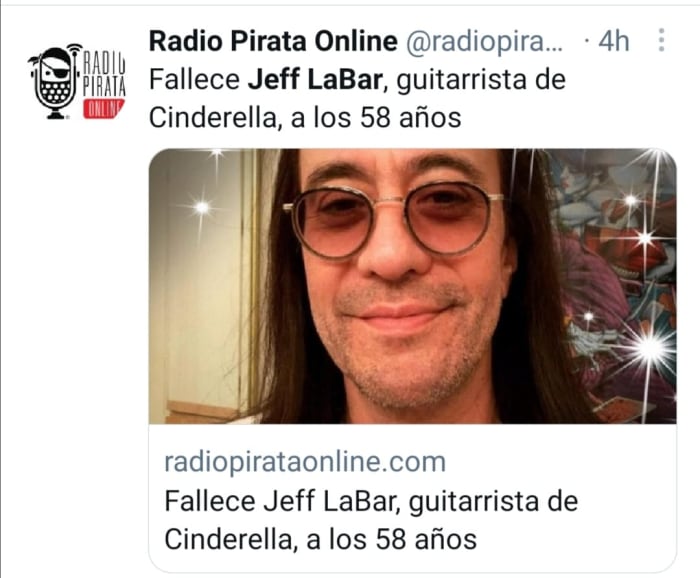Click the RADIO PIRATA lettering in the logo

pyautogui.click(x=104, y=75)
